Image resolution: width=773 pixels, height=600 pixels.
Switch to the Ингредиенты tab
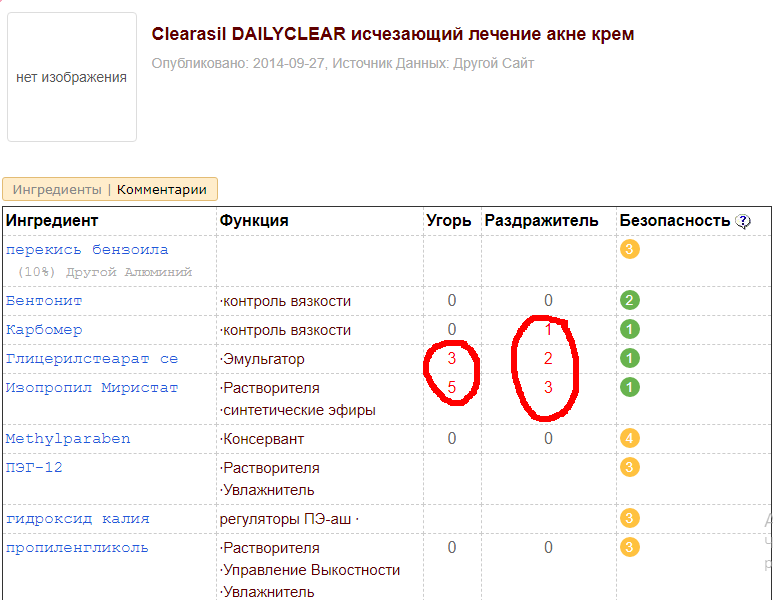(x=57, y=190)
